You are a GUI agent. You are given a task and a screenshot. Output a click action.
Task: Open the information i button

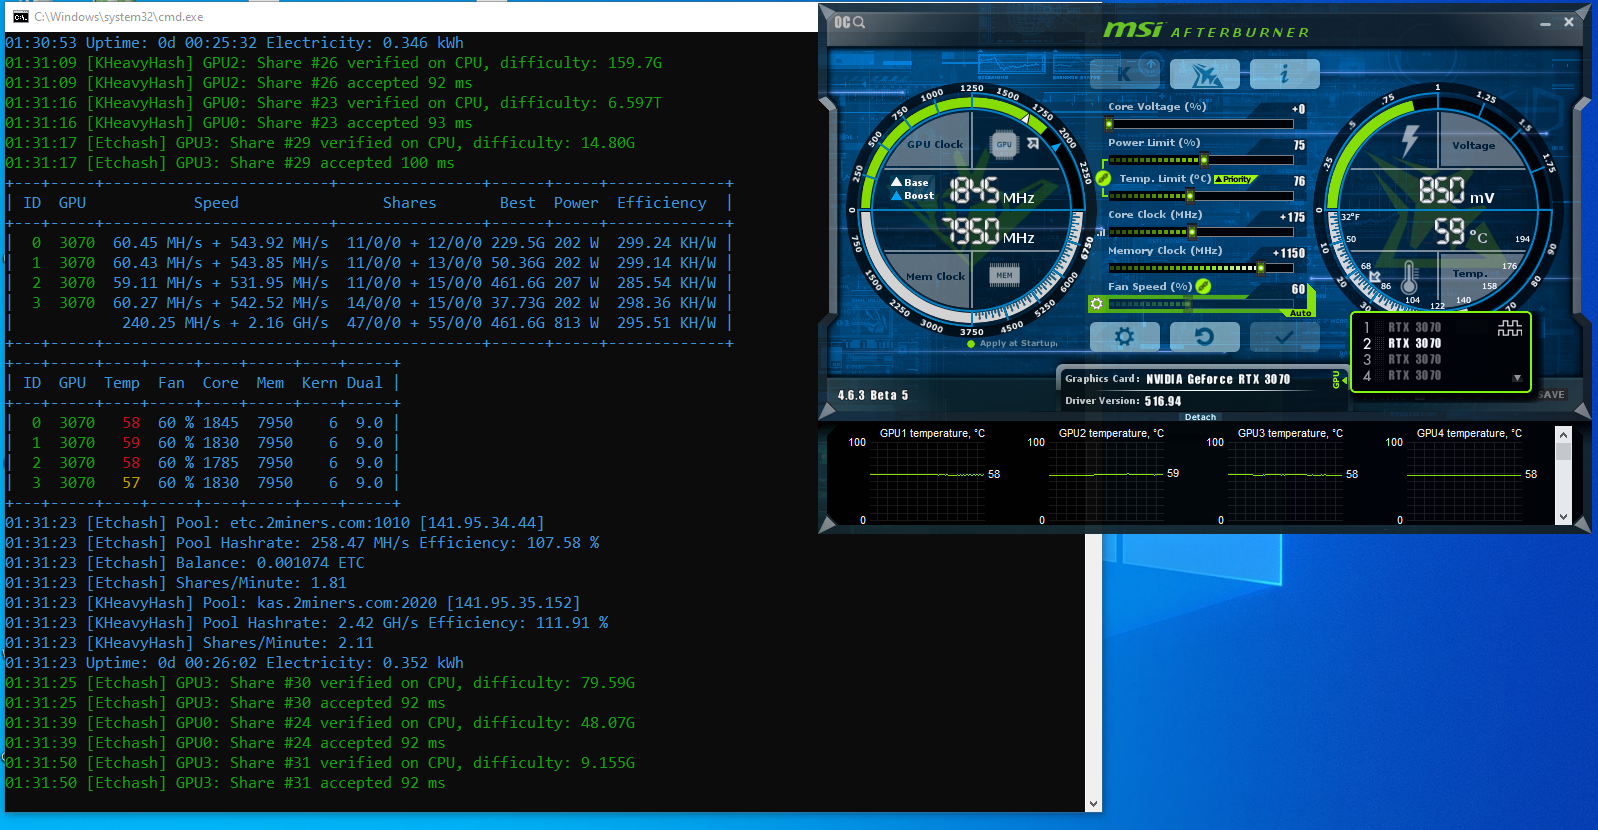click(x=1284, y=74)
